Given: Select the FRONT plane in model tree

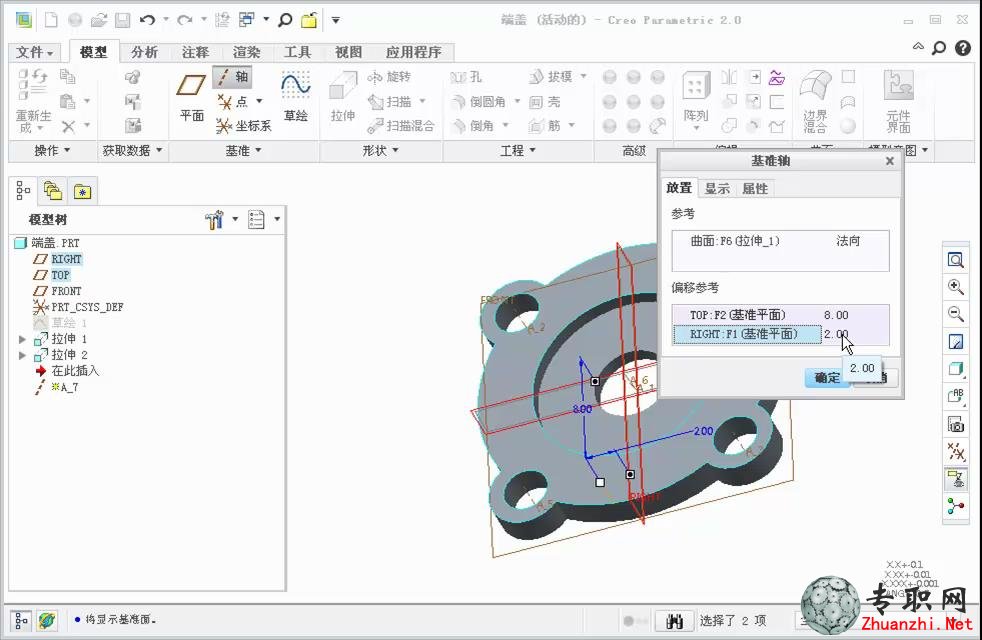Looking at the screenshot, I should point(66,291).
